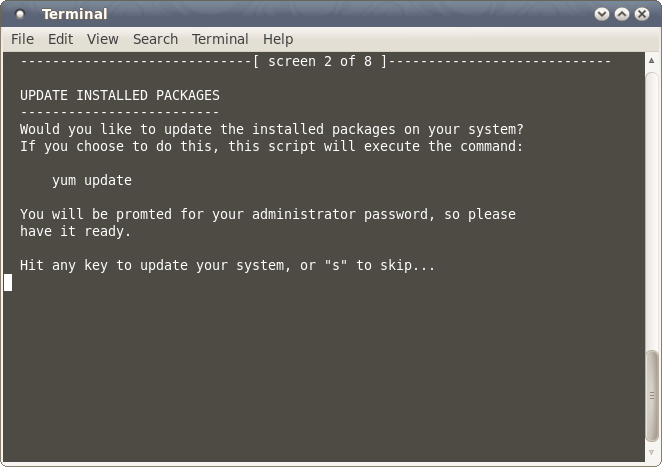Open the Edit menu
The height and width of the screenshot is (467, 662).
tap(60, 39)
